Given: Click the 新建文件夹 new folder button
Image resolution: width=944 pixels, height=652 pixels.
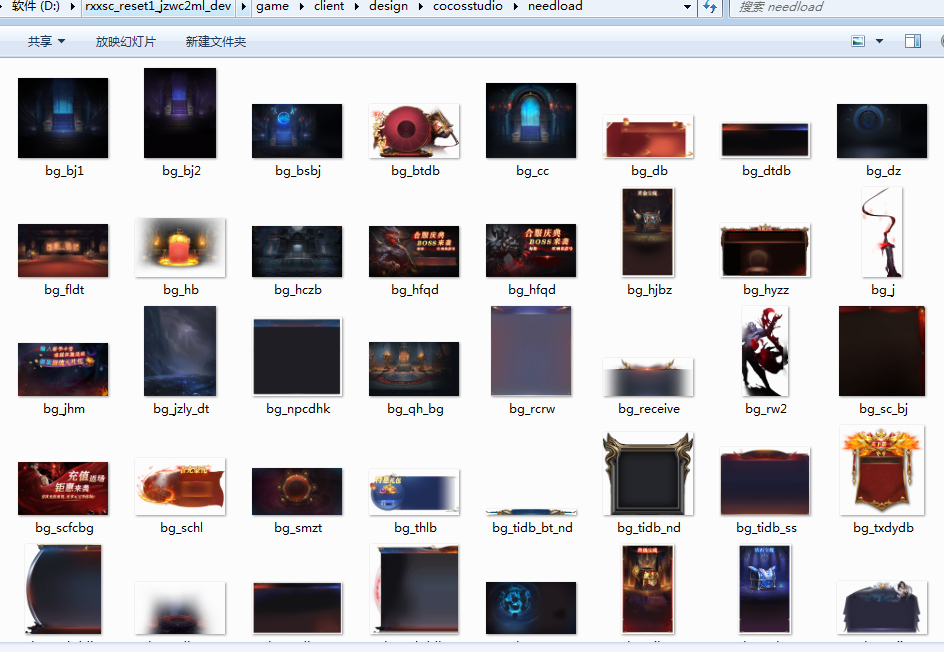Looking at the screenshot, I should pos(215,42).
